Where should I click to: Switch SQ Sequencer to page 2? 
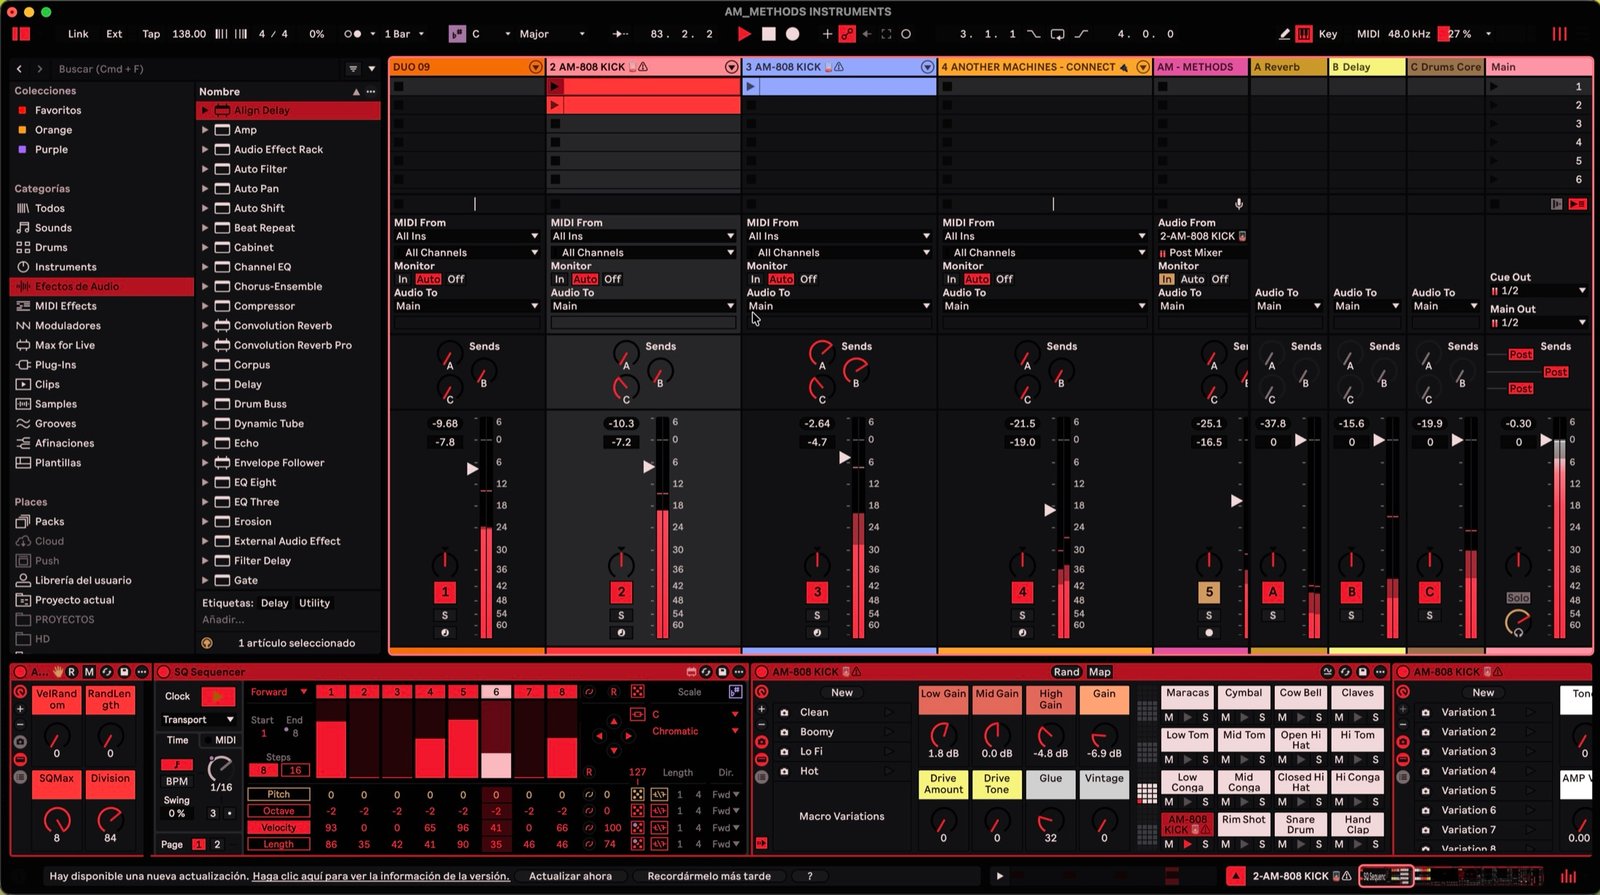(217, 845)
